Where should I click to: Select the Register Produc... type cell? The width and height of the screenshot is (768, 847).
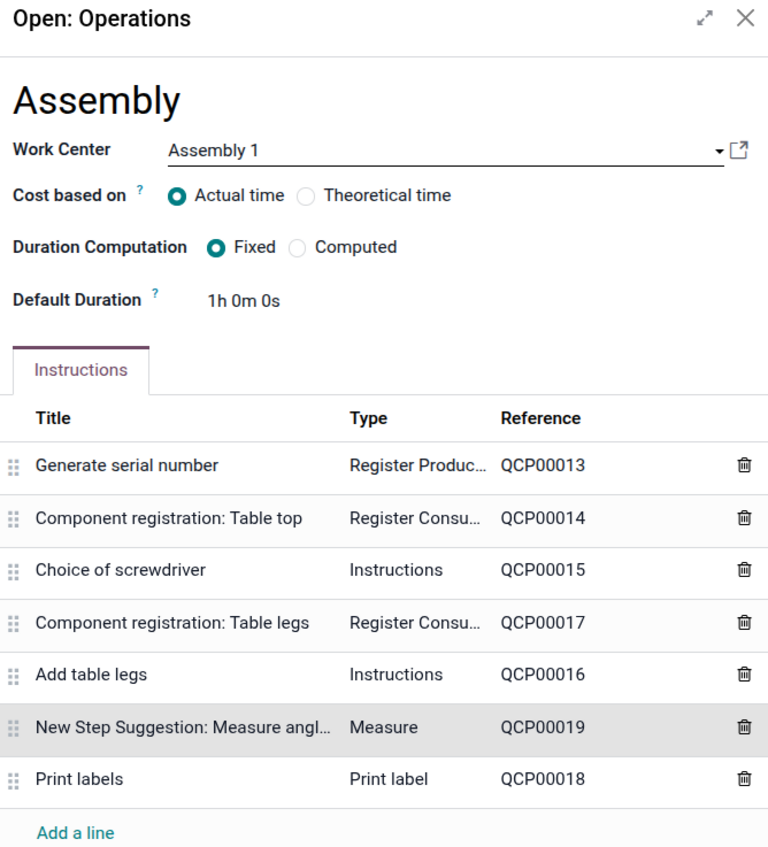tap(417, 465)
